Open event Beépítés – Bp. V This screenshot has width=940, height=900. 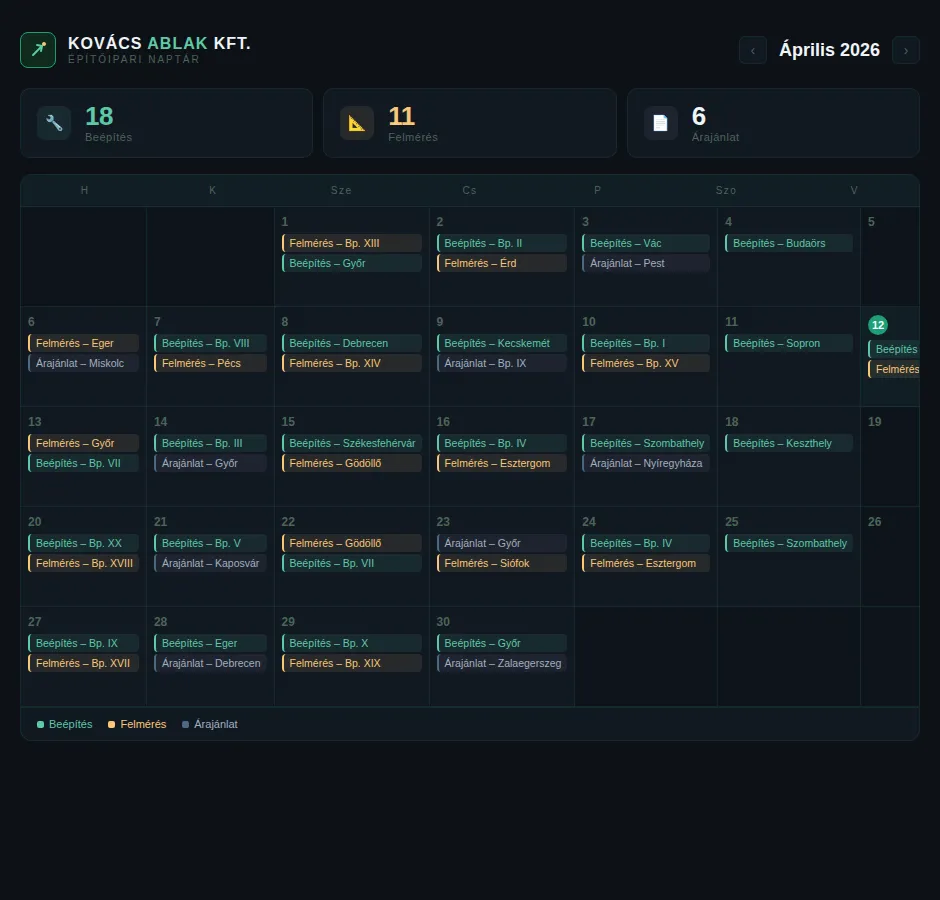[x=210, y=544]
